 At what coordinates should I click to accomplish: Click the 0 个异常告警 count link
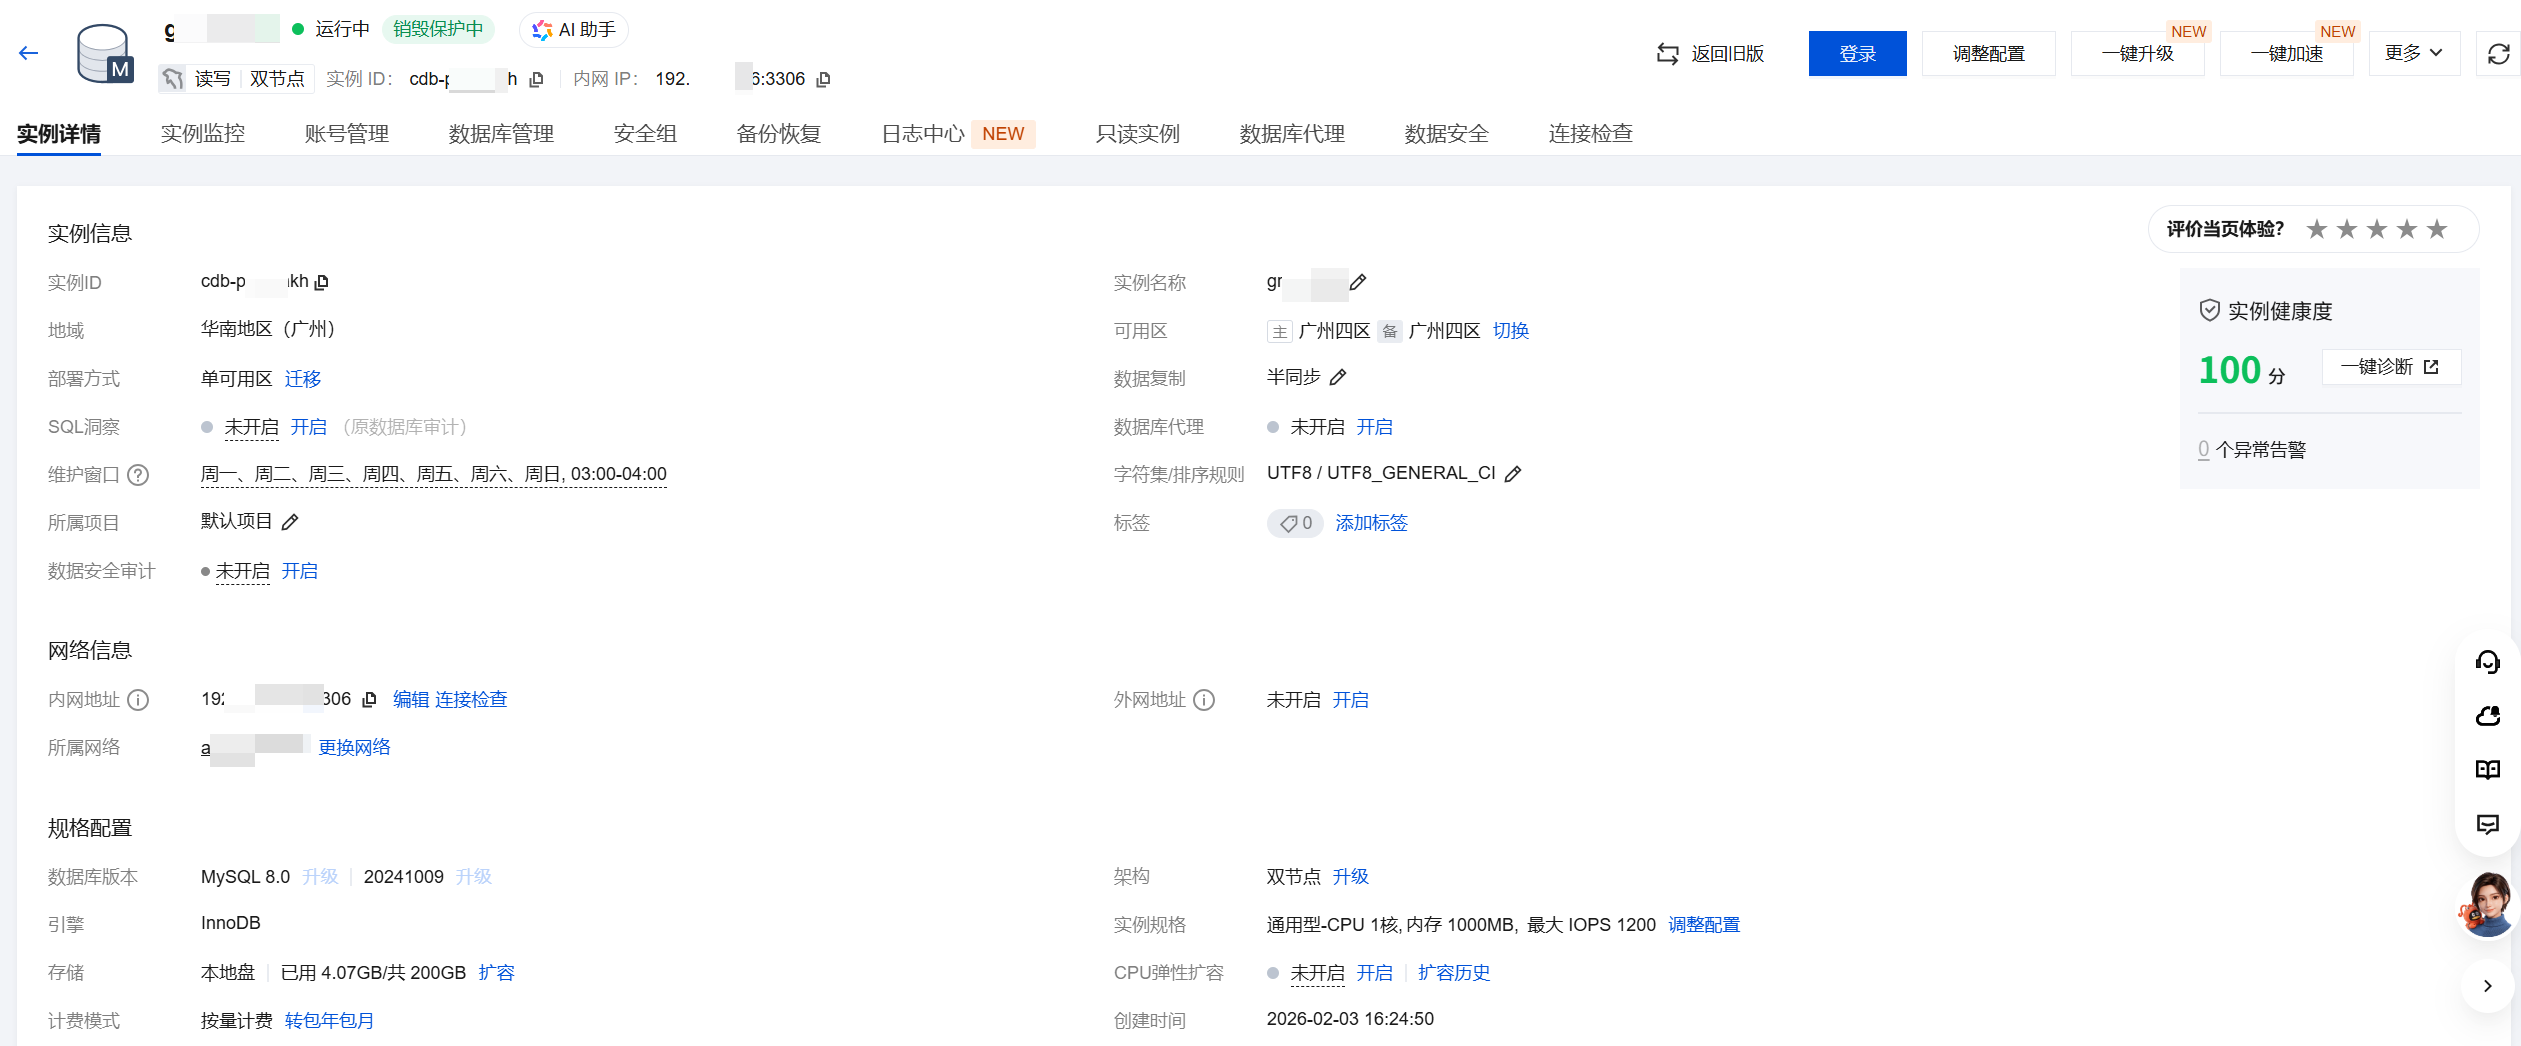[x=2204, y=450]
